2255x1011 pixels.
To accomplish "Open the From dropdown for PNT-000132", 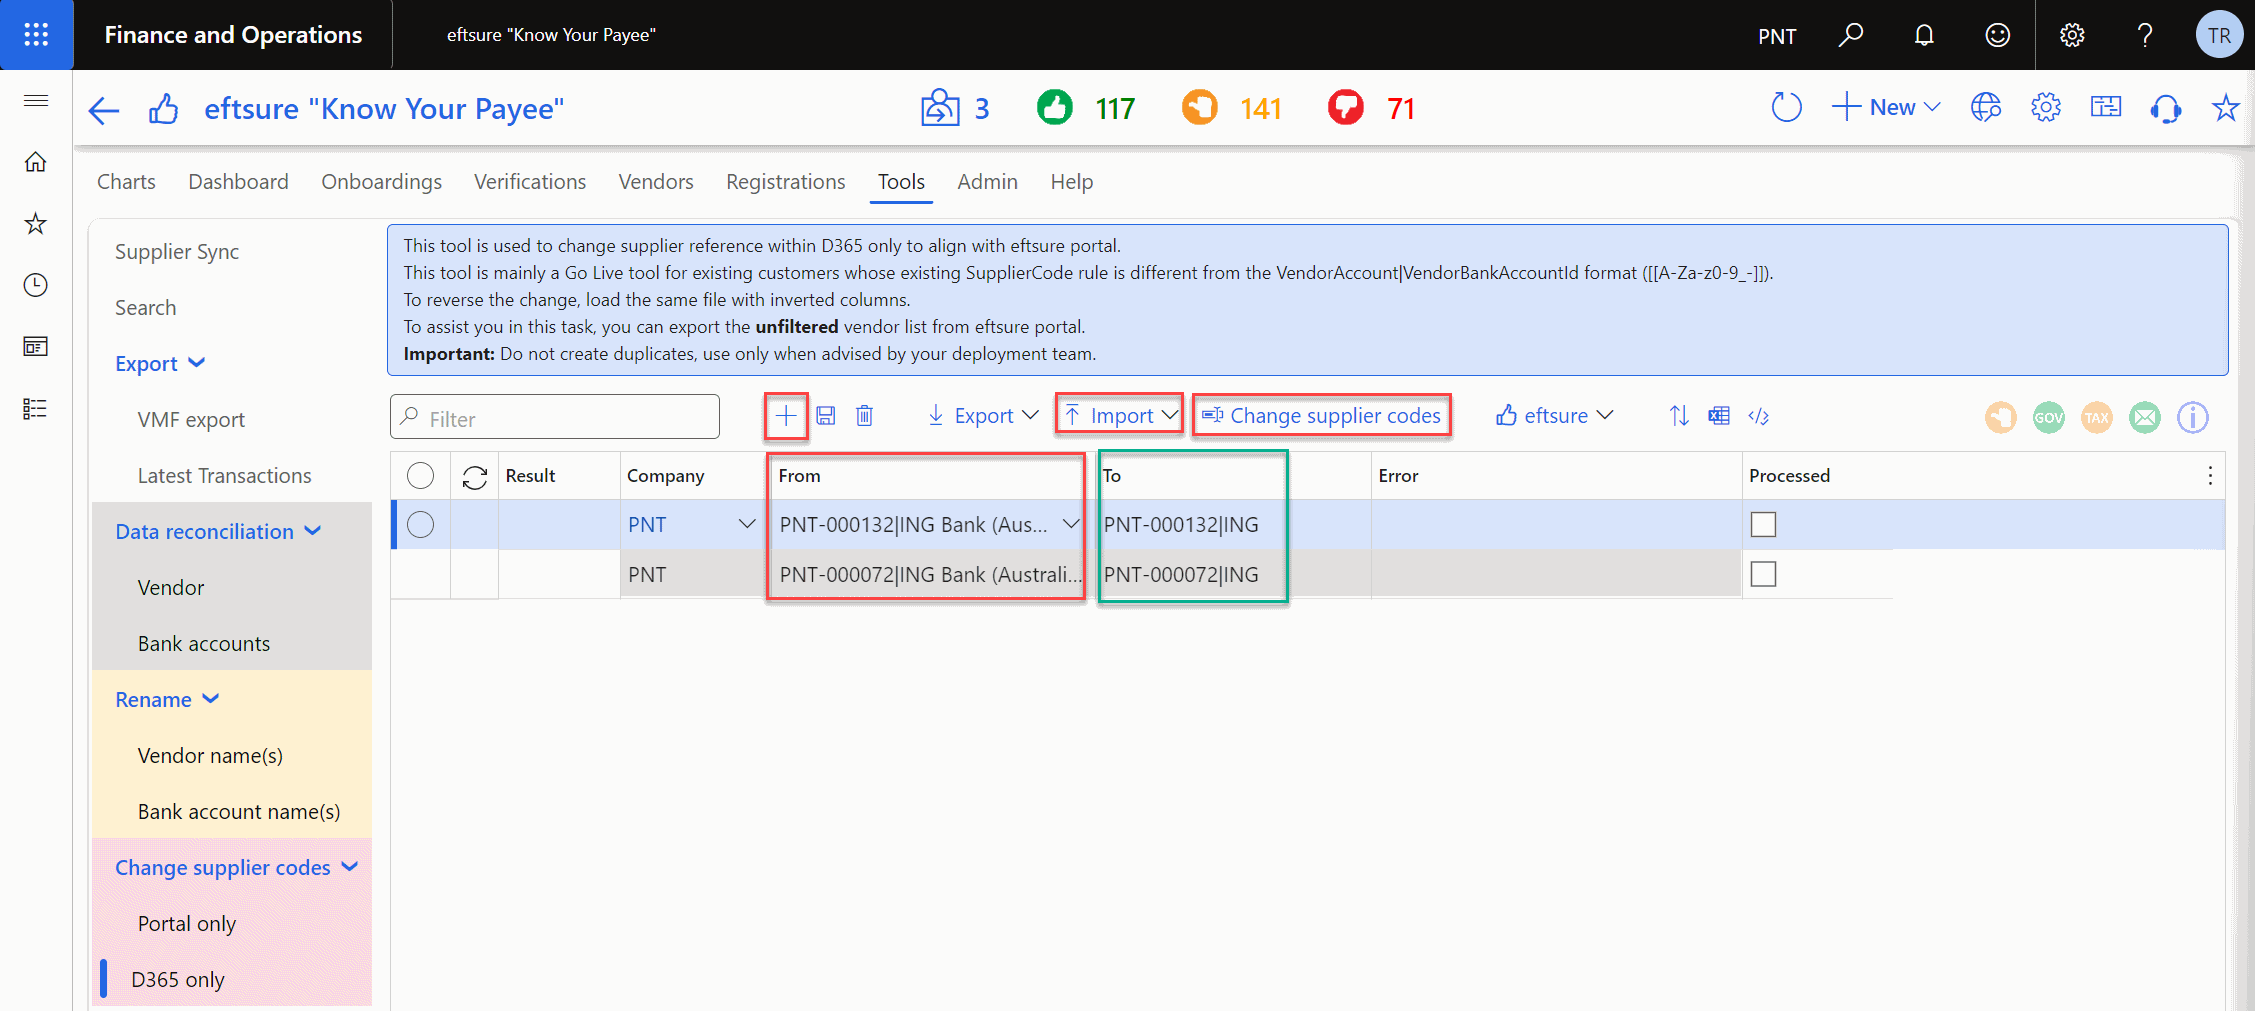I will tap(1070, 525).
